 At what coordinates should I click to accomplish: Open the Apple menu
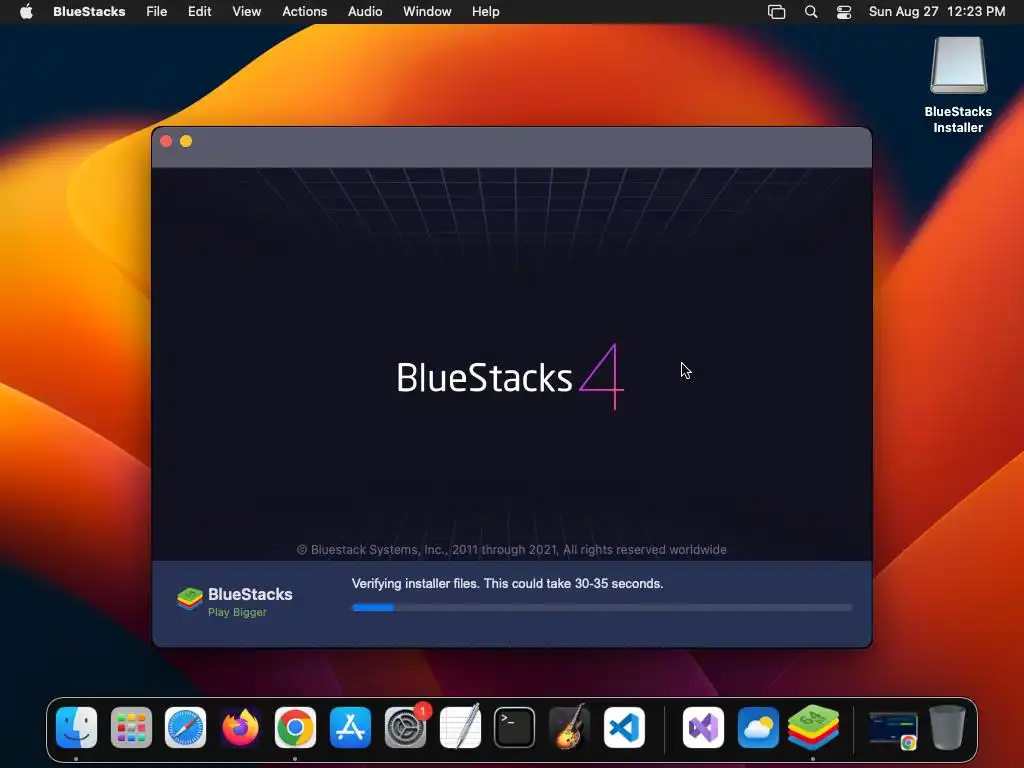click(x=26, y=12)
